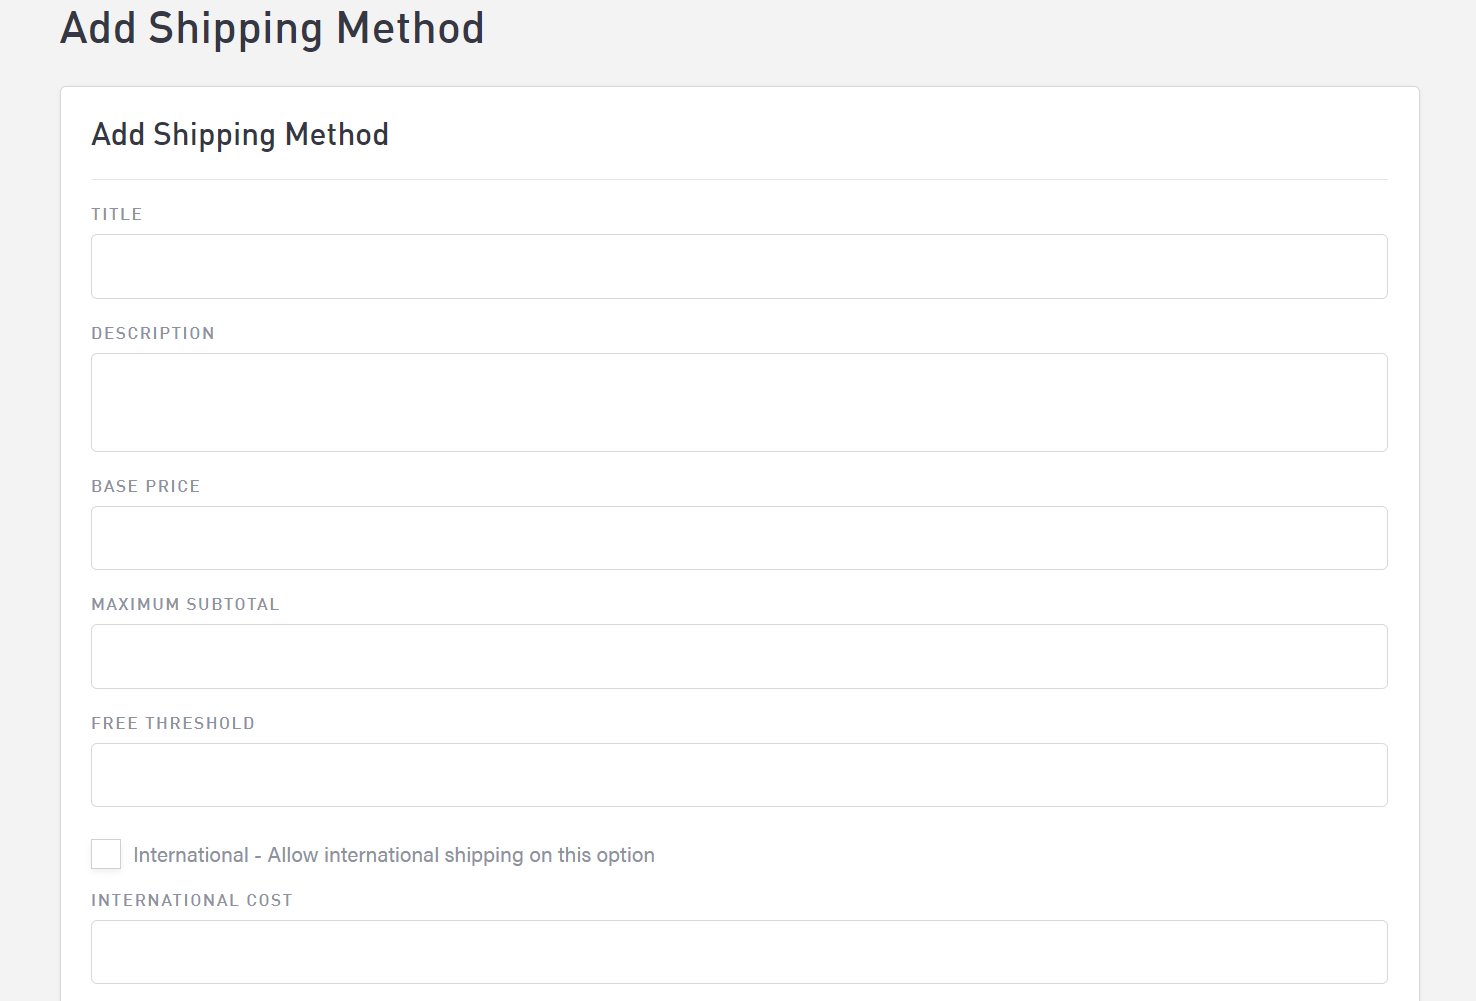Activate the International Cost input field
The image size is (1476, 1001).
739,952
